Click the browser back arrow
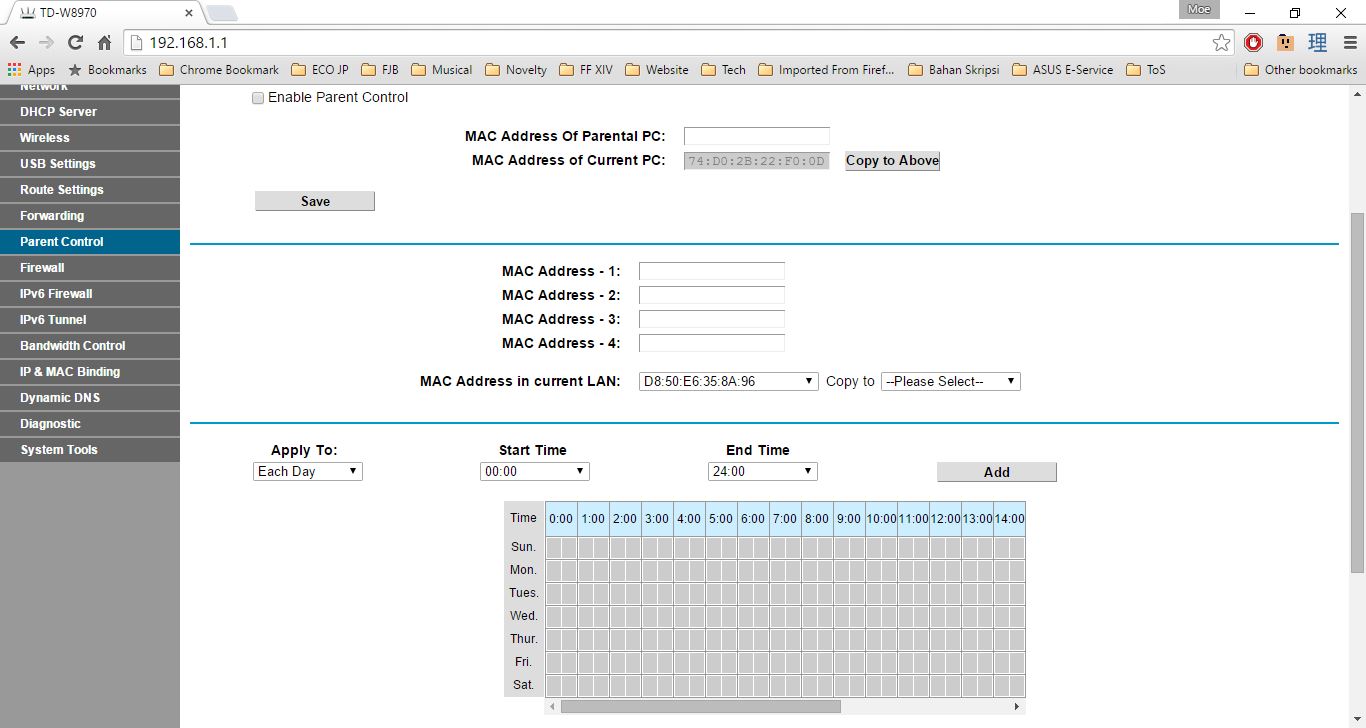 [17, 43]
